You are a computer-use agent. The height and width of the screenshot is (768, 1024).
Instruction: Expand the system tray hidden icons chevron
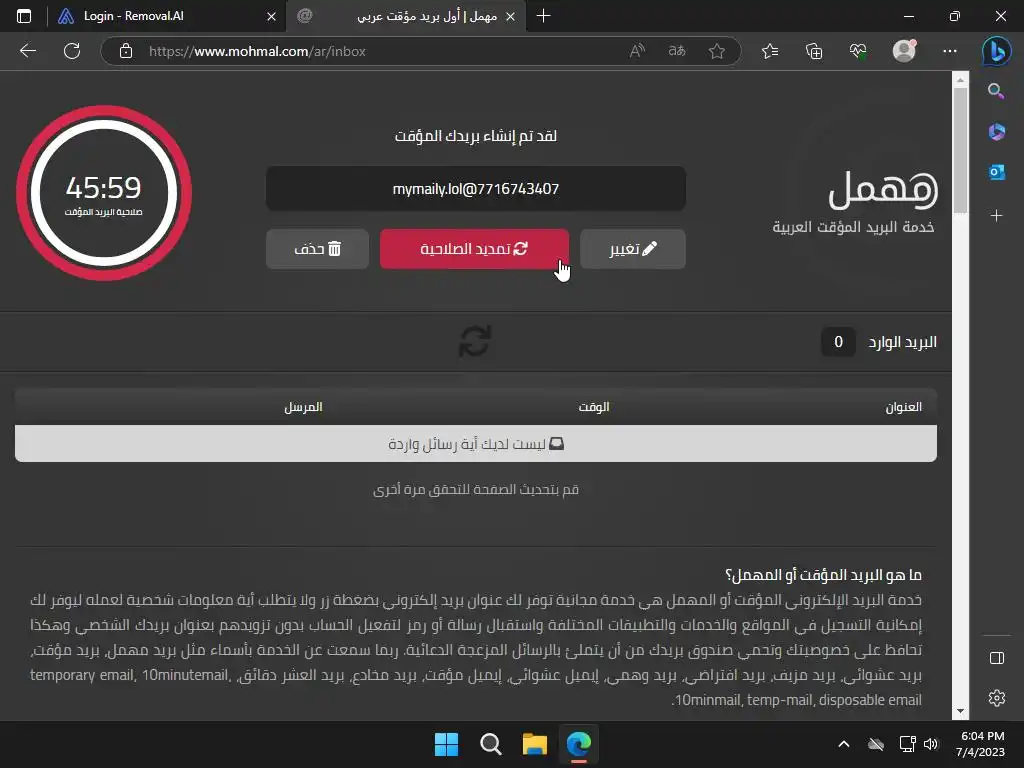(844, 744)
